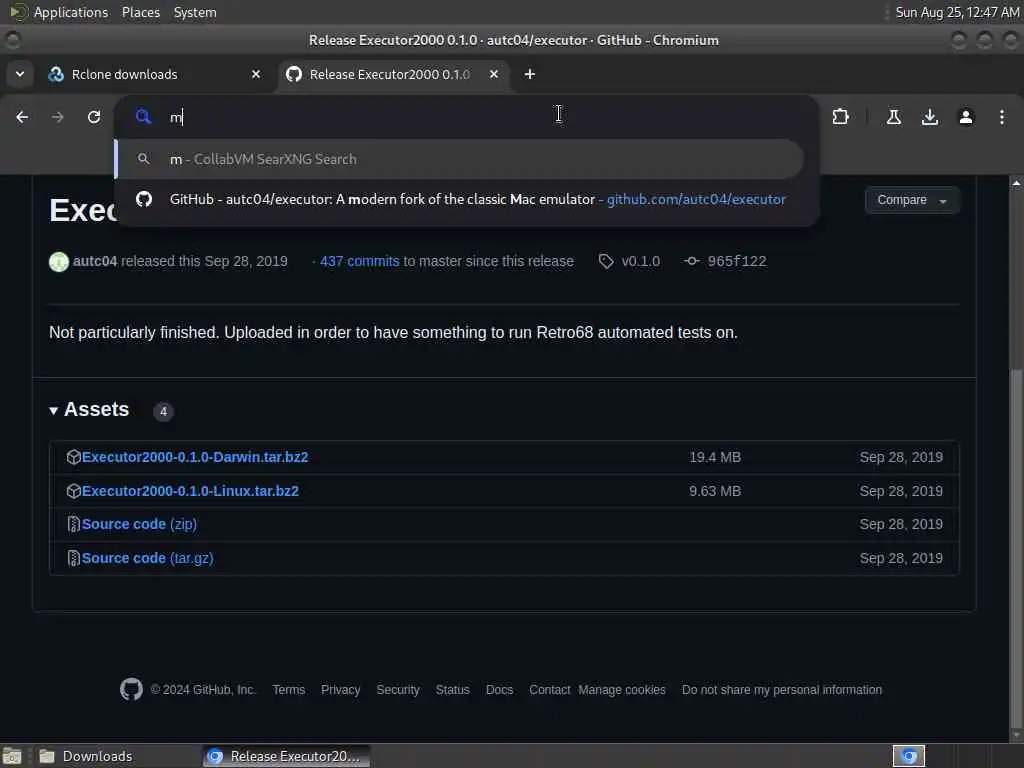Download Executor2000-0.1.0-Darwin.tar.bz2
Viewport: 1024px width, 768px height.
195,457
